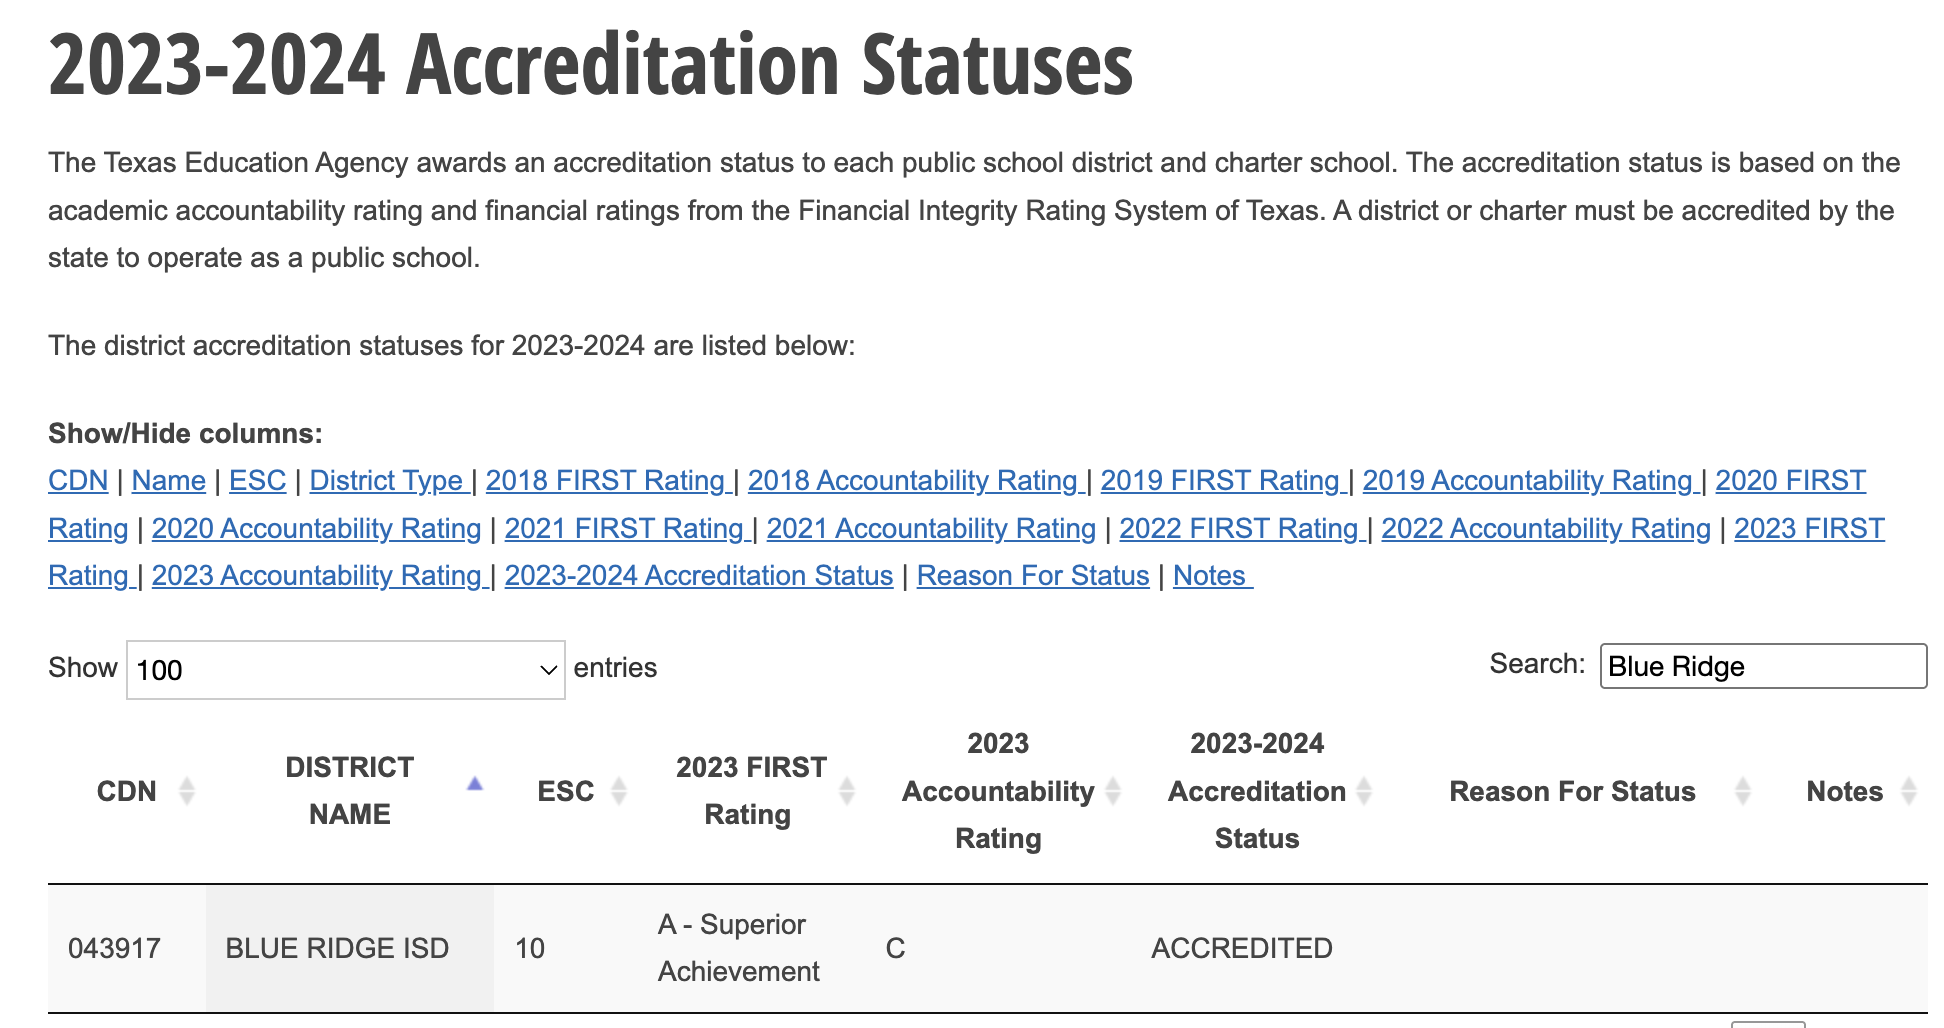
Task: Click Notes show/hide link
Action: (1210, 576)
